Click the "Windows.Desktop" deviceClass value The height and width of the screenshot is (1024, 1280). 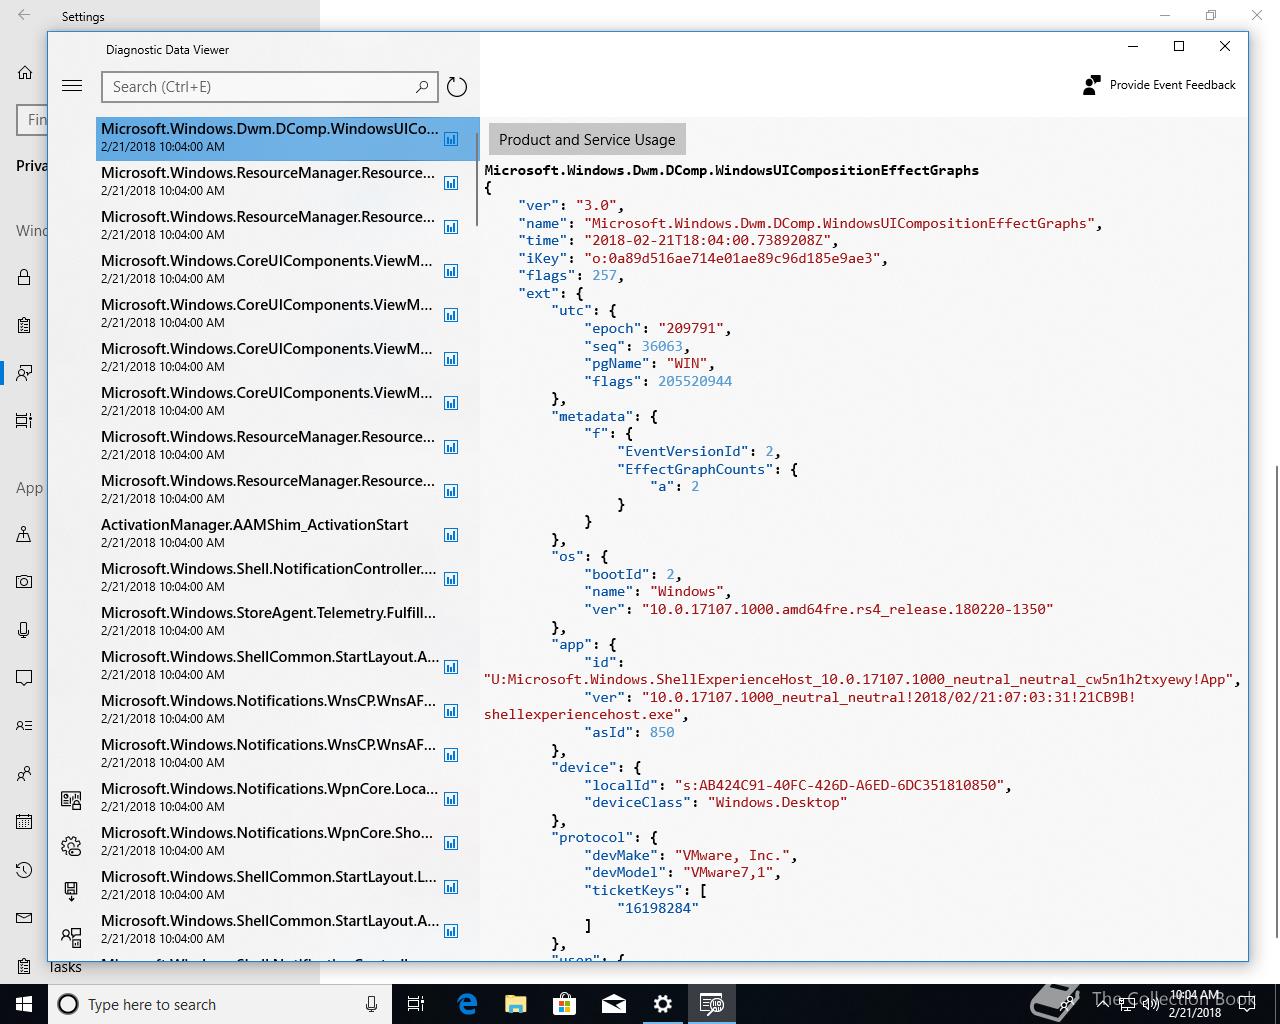tap(777, 803)
